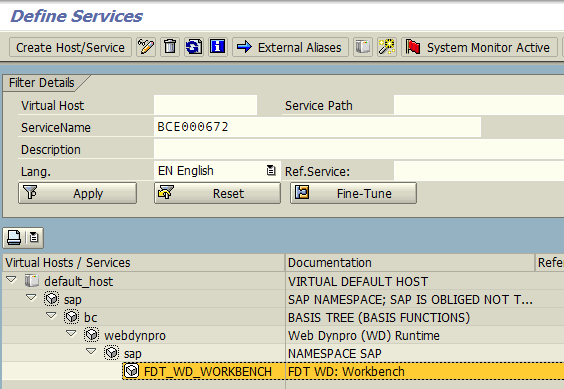The width and height of the screenshot is (564, 389).
Task: Click the Fine-Tune button
Action: tap(354, 193)
